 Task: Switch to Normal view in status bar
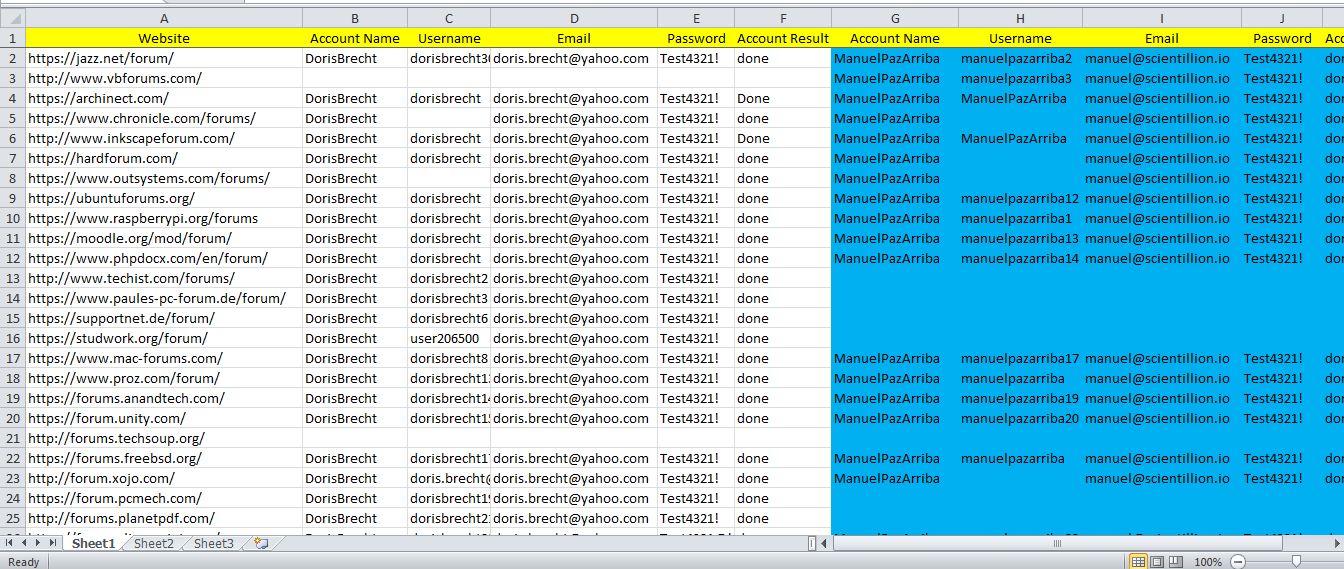[x=1138, y=562]
